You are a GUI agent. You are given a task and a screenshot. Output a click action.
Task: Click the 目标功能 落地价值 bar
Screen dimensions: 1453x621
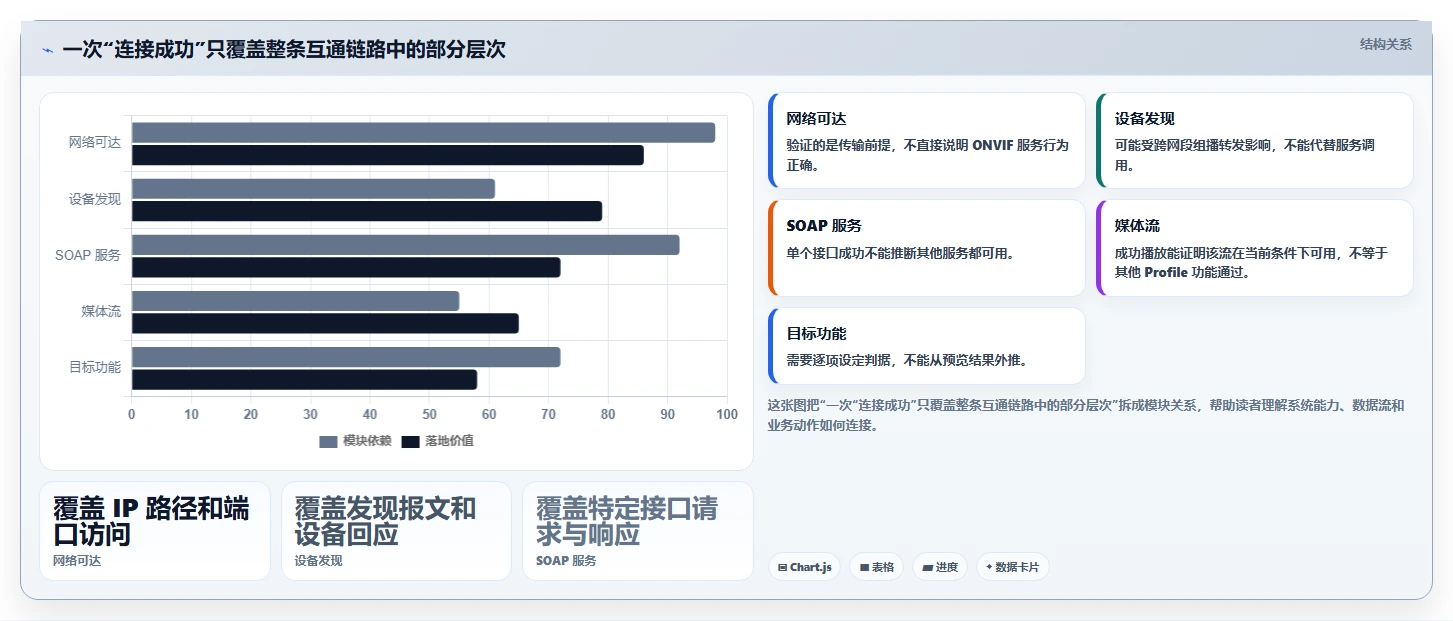304,379
